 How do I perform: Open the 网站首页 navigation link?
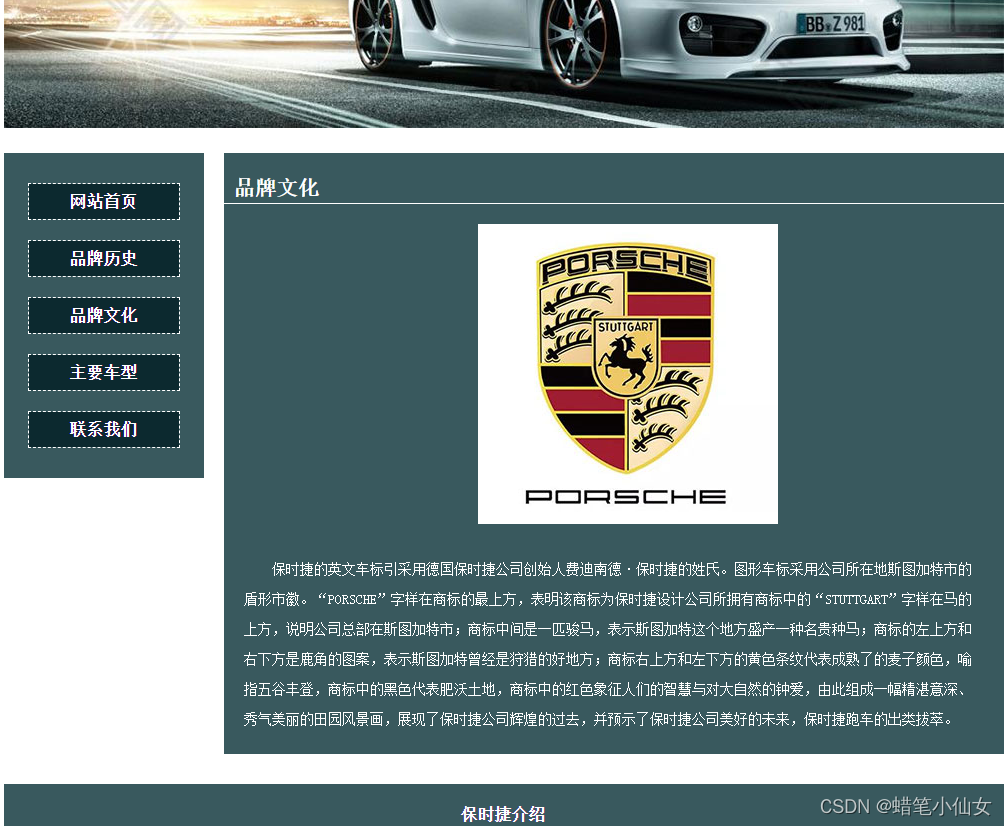point(104,201)
